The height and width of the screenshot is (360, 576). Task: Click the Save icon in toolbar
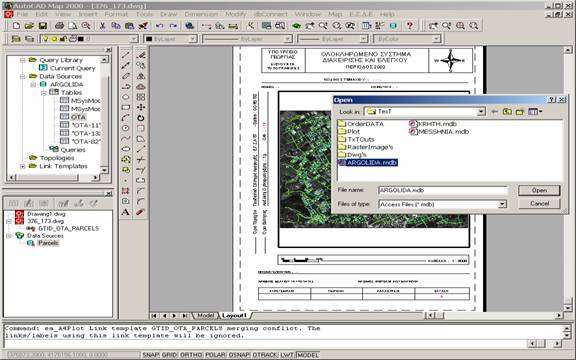pos(43,26)
